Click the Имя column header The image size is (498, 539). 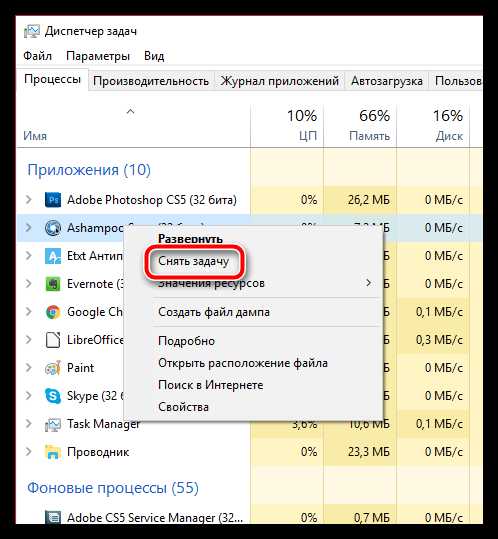(x=35, y=136)
